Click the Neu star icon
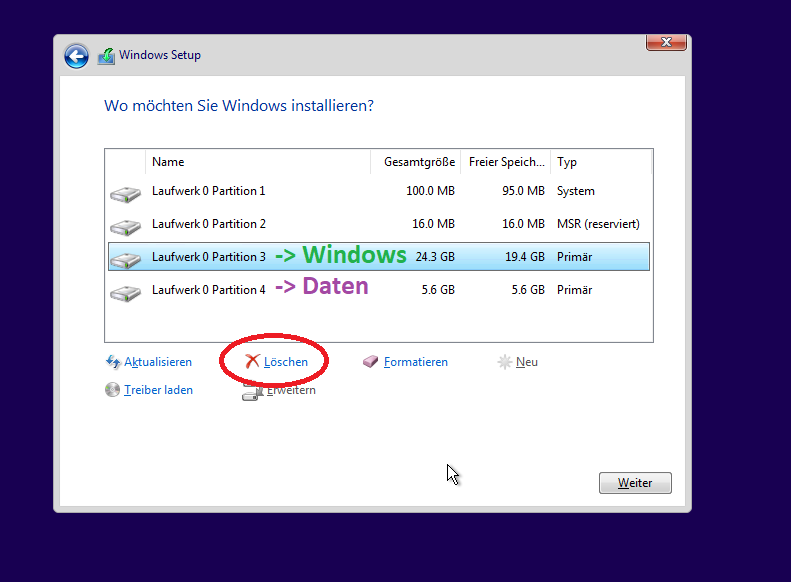 click(x=504, y=362)
